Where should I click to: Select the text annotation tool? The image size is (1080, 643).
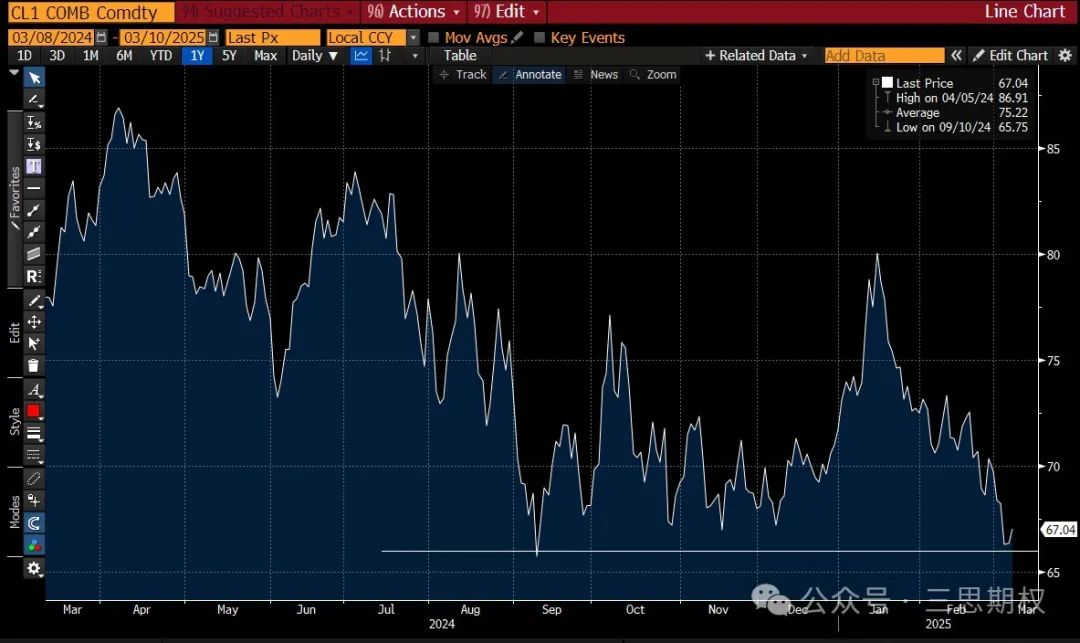[34, 166]
